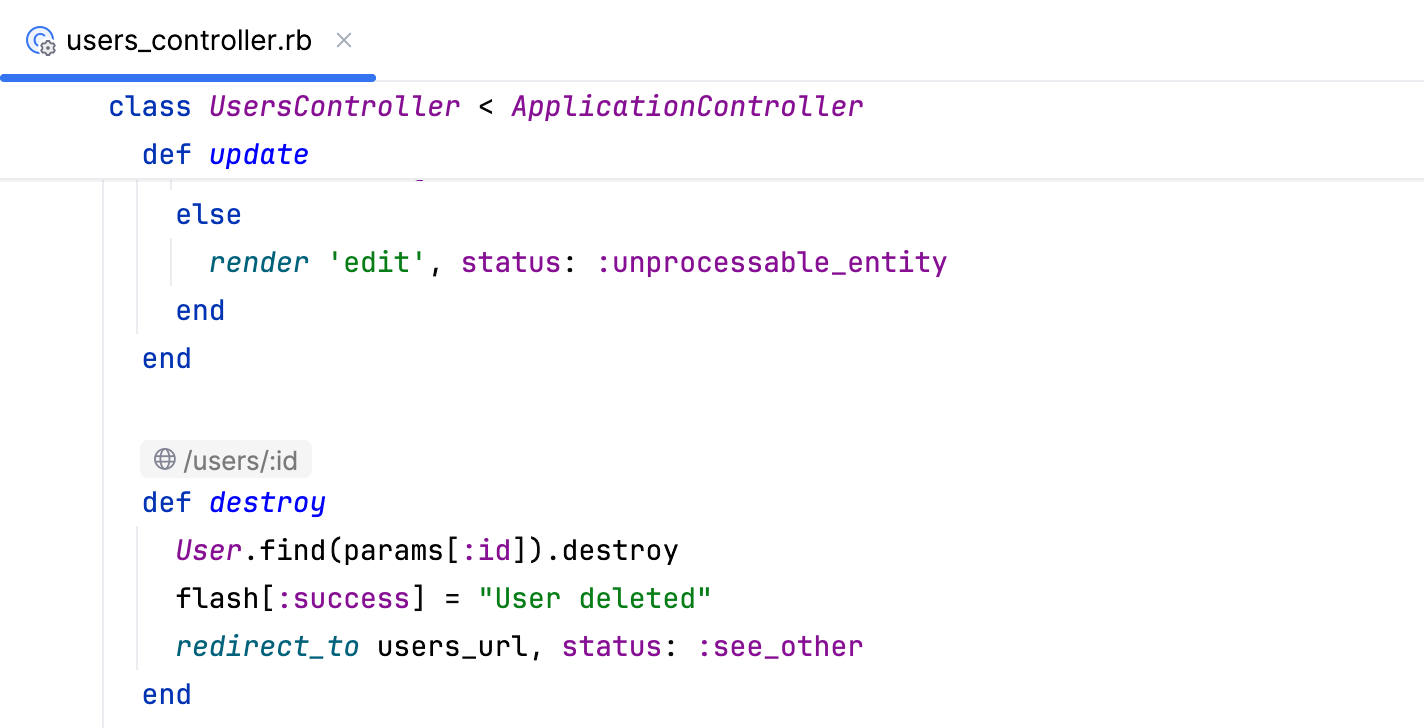Viewport: 1424px width, 728px height.
Task: Click the Rails controller icon on the editor tab
Action: (40, 41)
